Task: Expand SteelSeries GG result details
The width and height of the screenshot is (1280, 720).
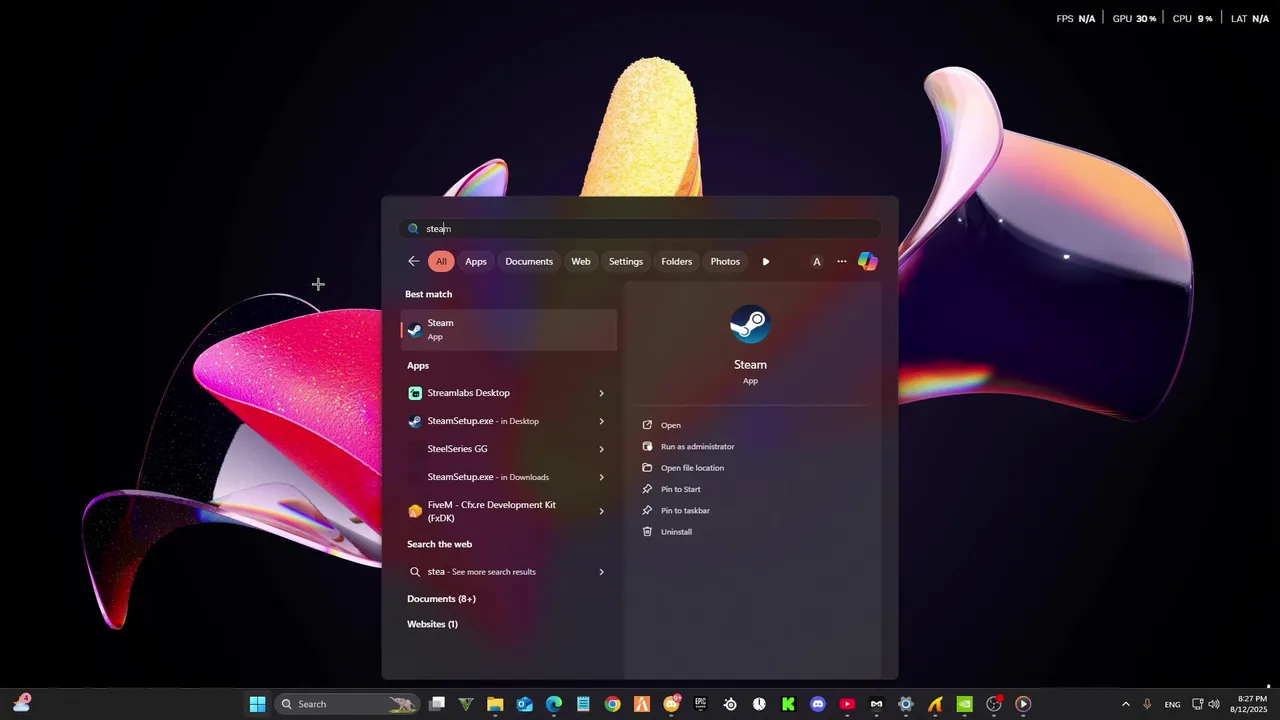Action: pyautogui.click(x=601, y=449)
